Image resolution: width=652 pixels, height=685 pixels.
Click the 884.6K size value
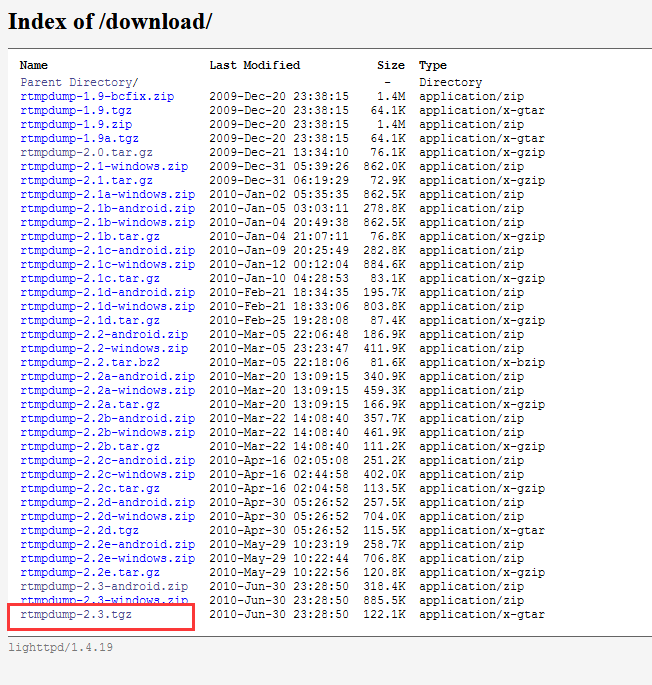pyautogui.click(x=384, y=264)
